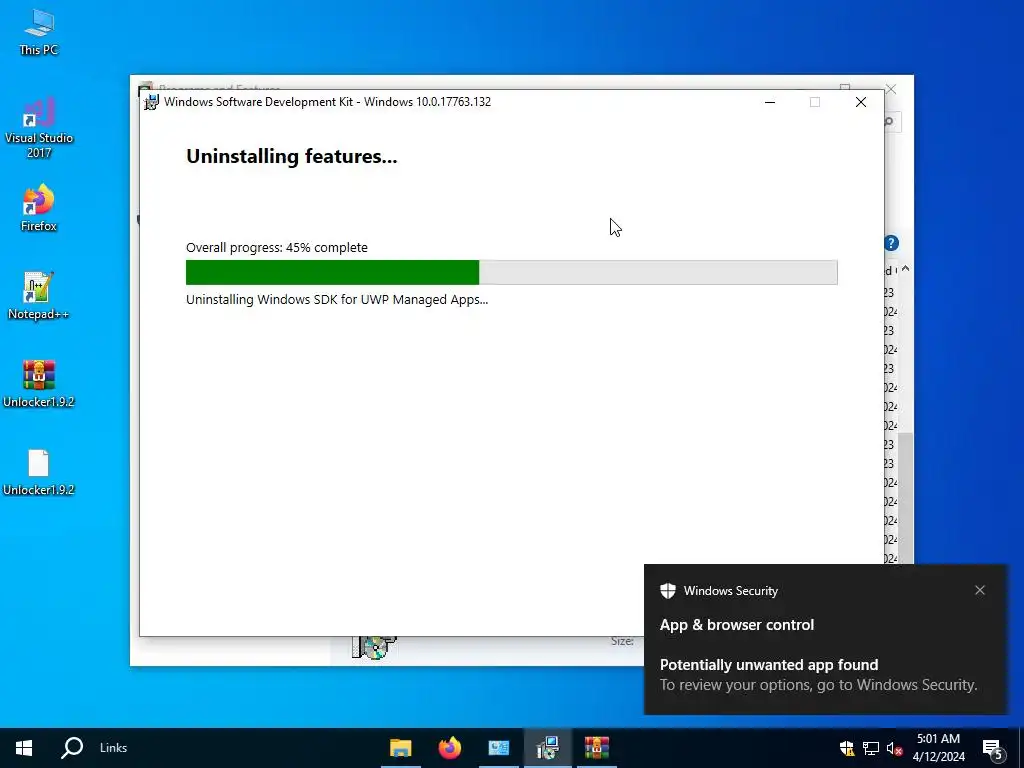Switch to Firefox in the taskbar
Image resolution: width=1024 pixels, height=768 pixels.
coord(449,748)
